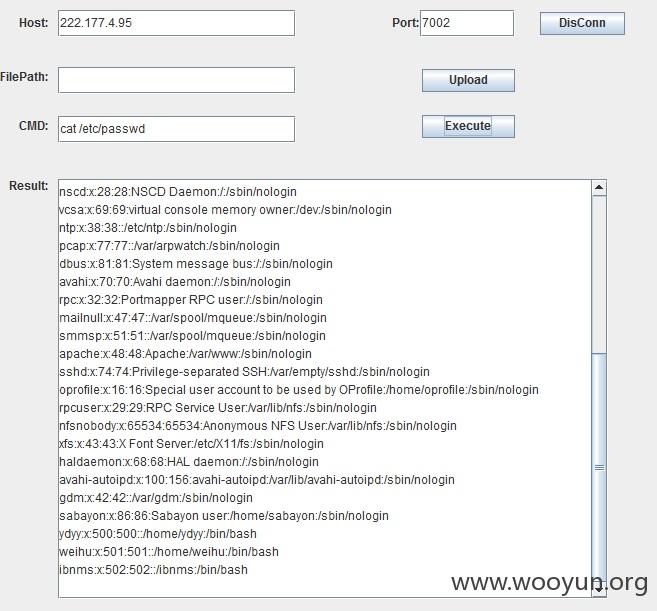
Task: Click the Host label
Action: pyautogui.click(x=34, y=23)
